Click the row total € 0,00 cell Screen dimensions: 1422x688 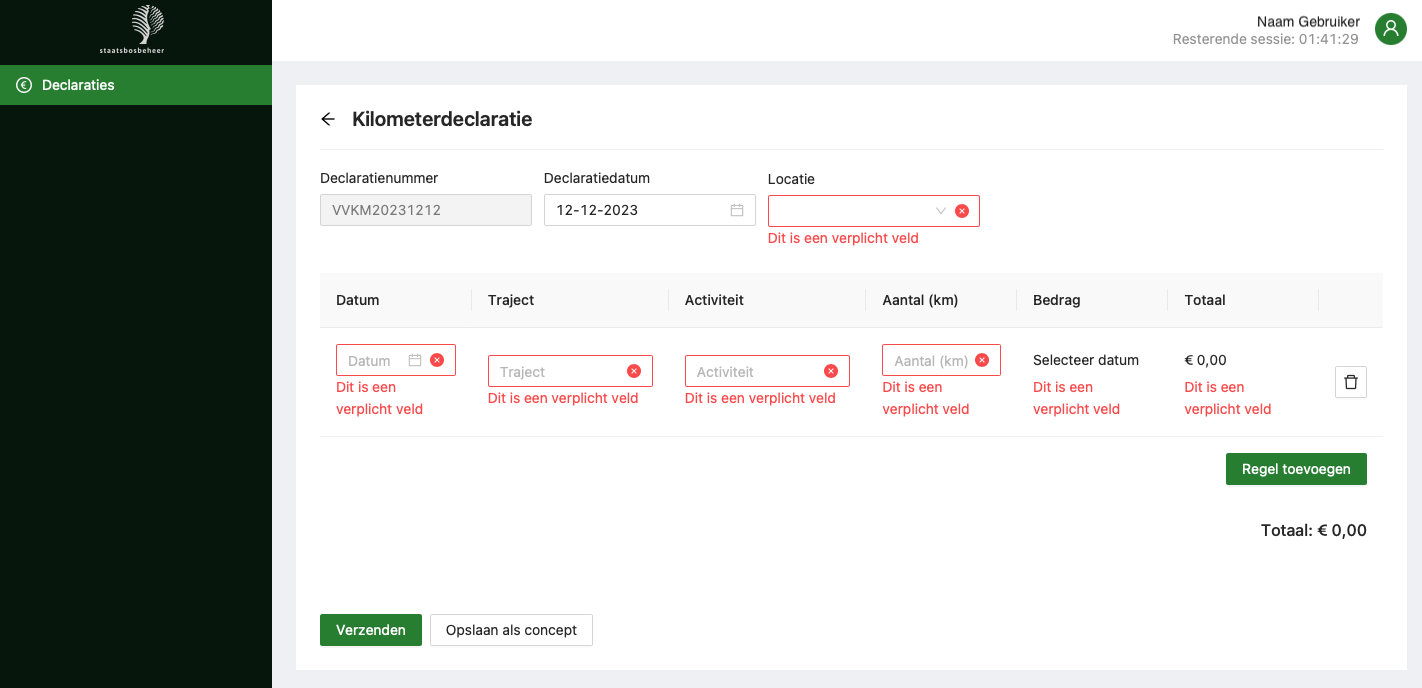(x=1206, y=360)
